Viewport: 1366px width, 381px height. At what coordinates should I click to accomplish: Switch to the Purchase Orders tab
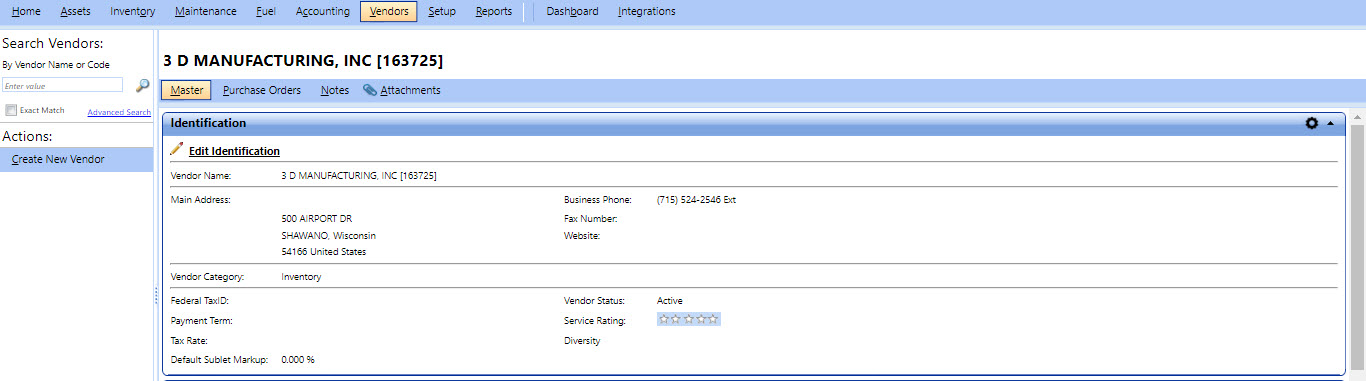[x=262, y=90]
